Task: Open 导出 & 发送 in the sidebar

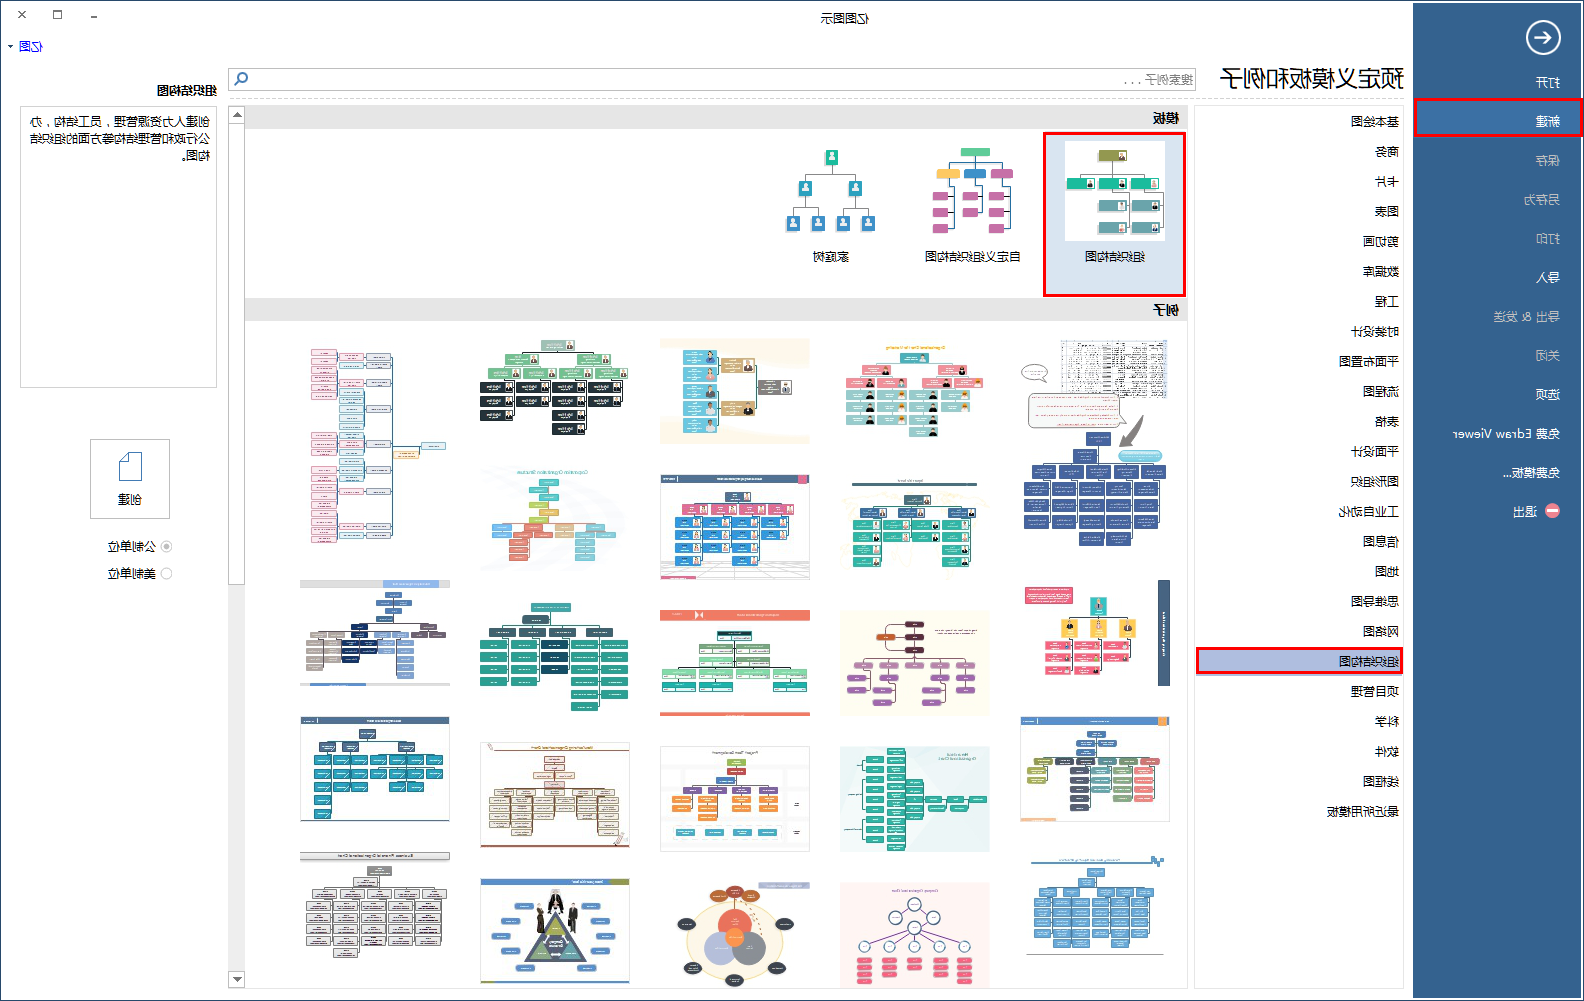Action: point(1527,316)
